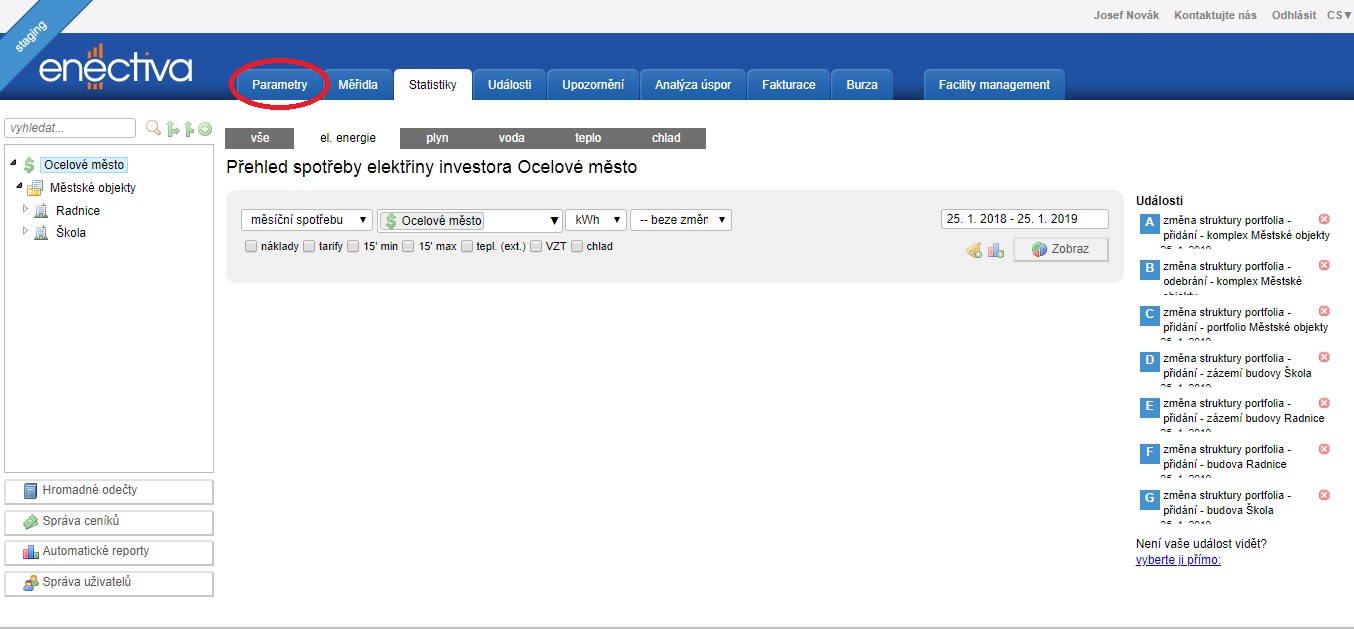Click the magnifier search icon
This screenshot has width=1354, height=629.
pyautogui.click(x=153, y=128)
